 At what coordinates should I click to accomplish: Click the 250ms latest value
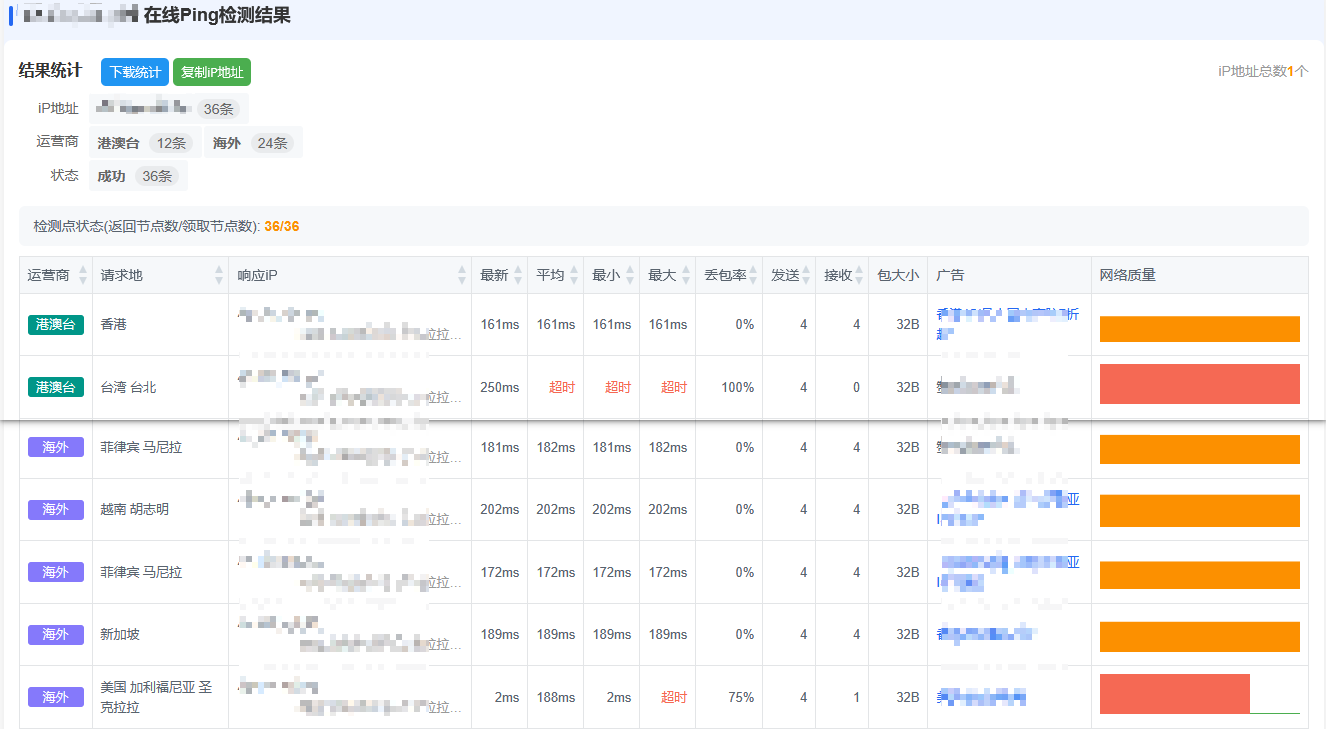click(x=500, y=388)
